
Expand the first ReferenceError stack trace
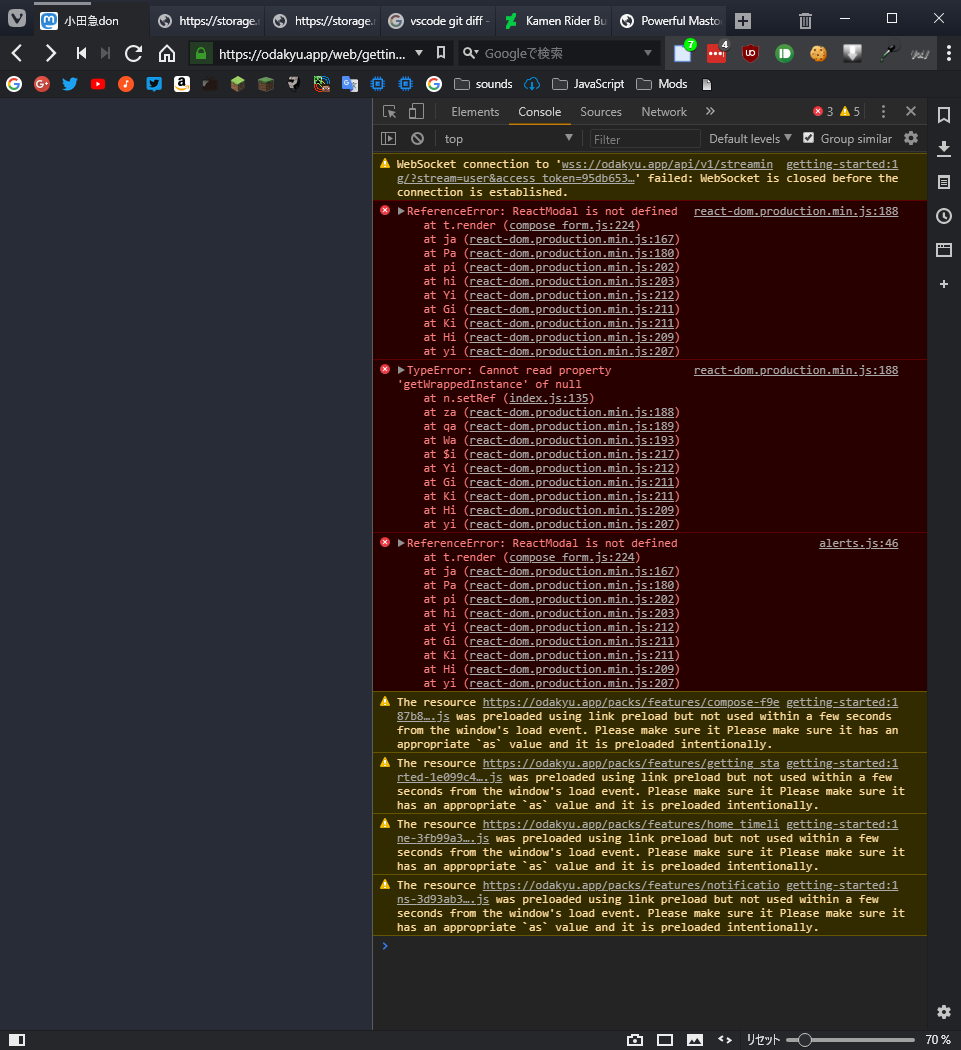point(401,211)
